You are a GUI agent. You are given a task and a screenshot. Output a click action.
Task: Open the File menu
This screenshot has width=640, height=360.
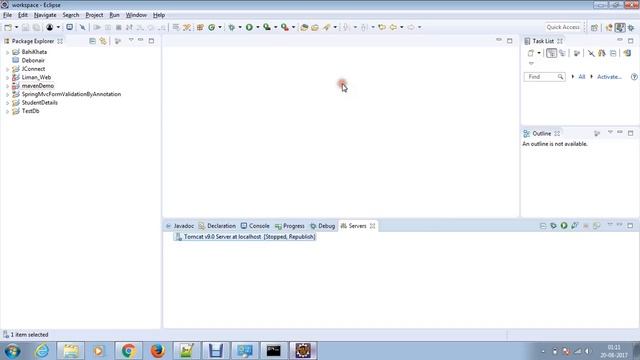click(7, 15)
